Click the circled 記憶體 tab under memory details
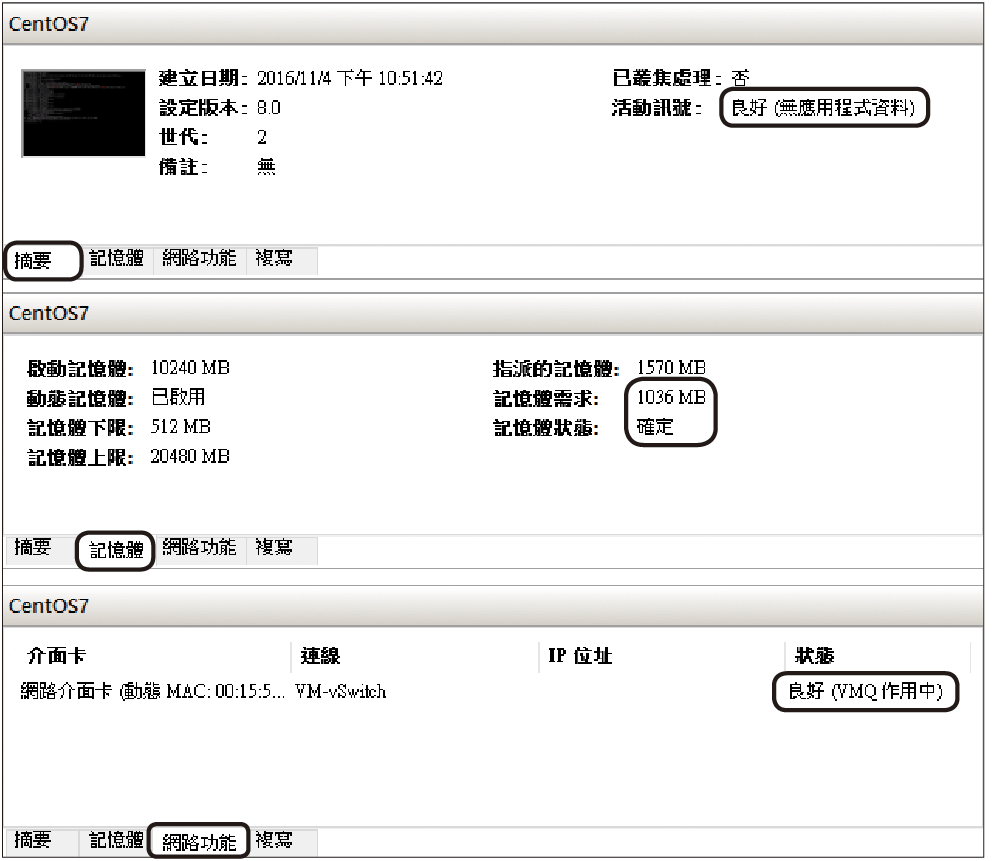994x861 pixels. click(x=117, y=550)
